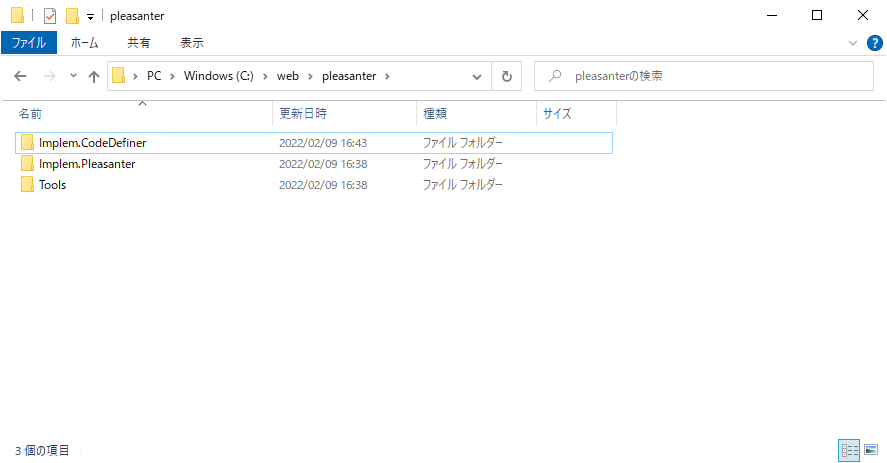887x463 pixels.
Task: Expand the chevron after PC breadcrumb
Action: [172, 76]
